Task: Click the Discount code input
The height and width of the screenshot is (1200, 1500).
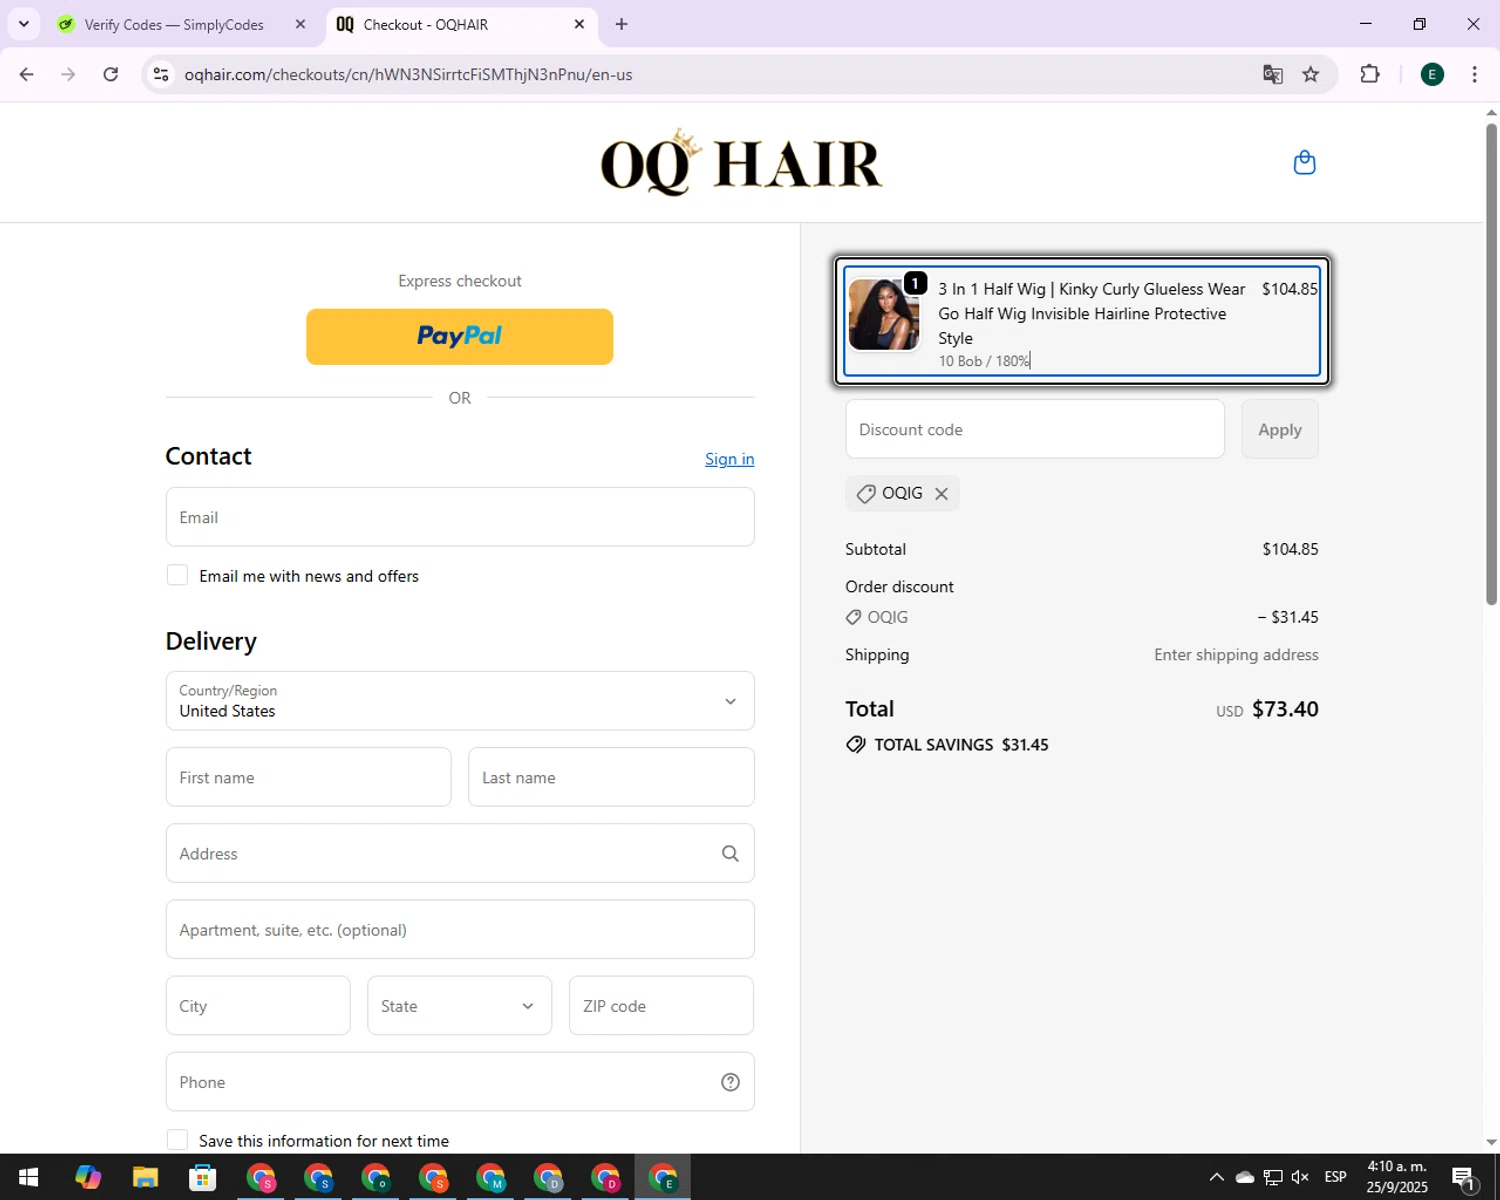Action: click(1035, 429)
